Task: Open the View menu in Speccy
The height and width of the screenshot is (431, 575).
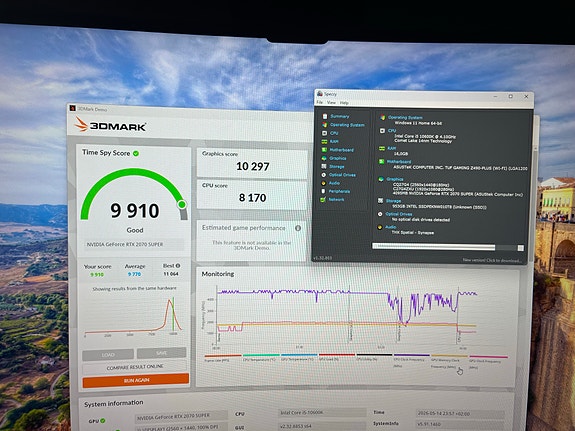Action: click(x=331, y=103)
